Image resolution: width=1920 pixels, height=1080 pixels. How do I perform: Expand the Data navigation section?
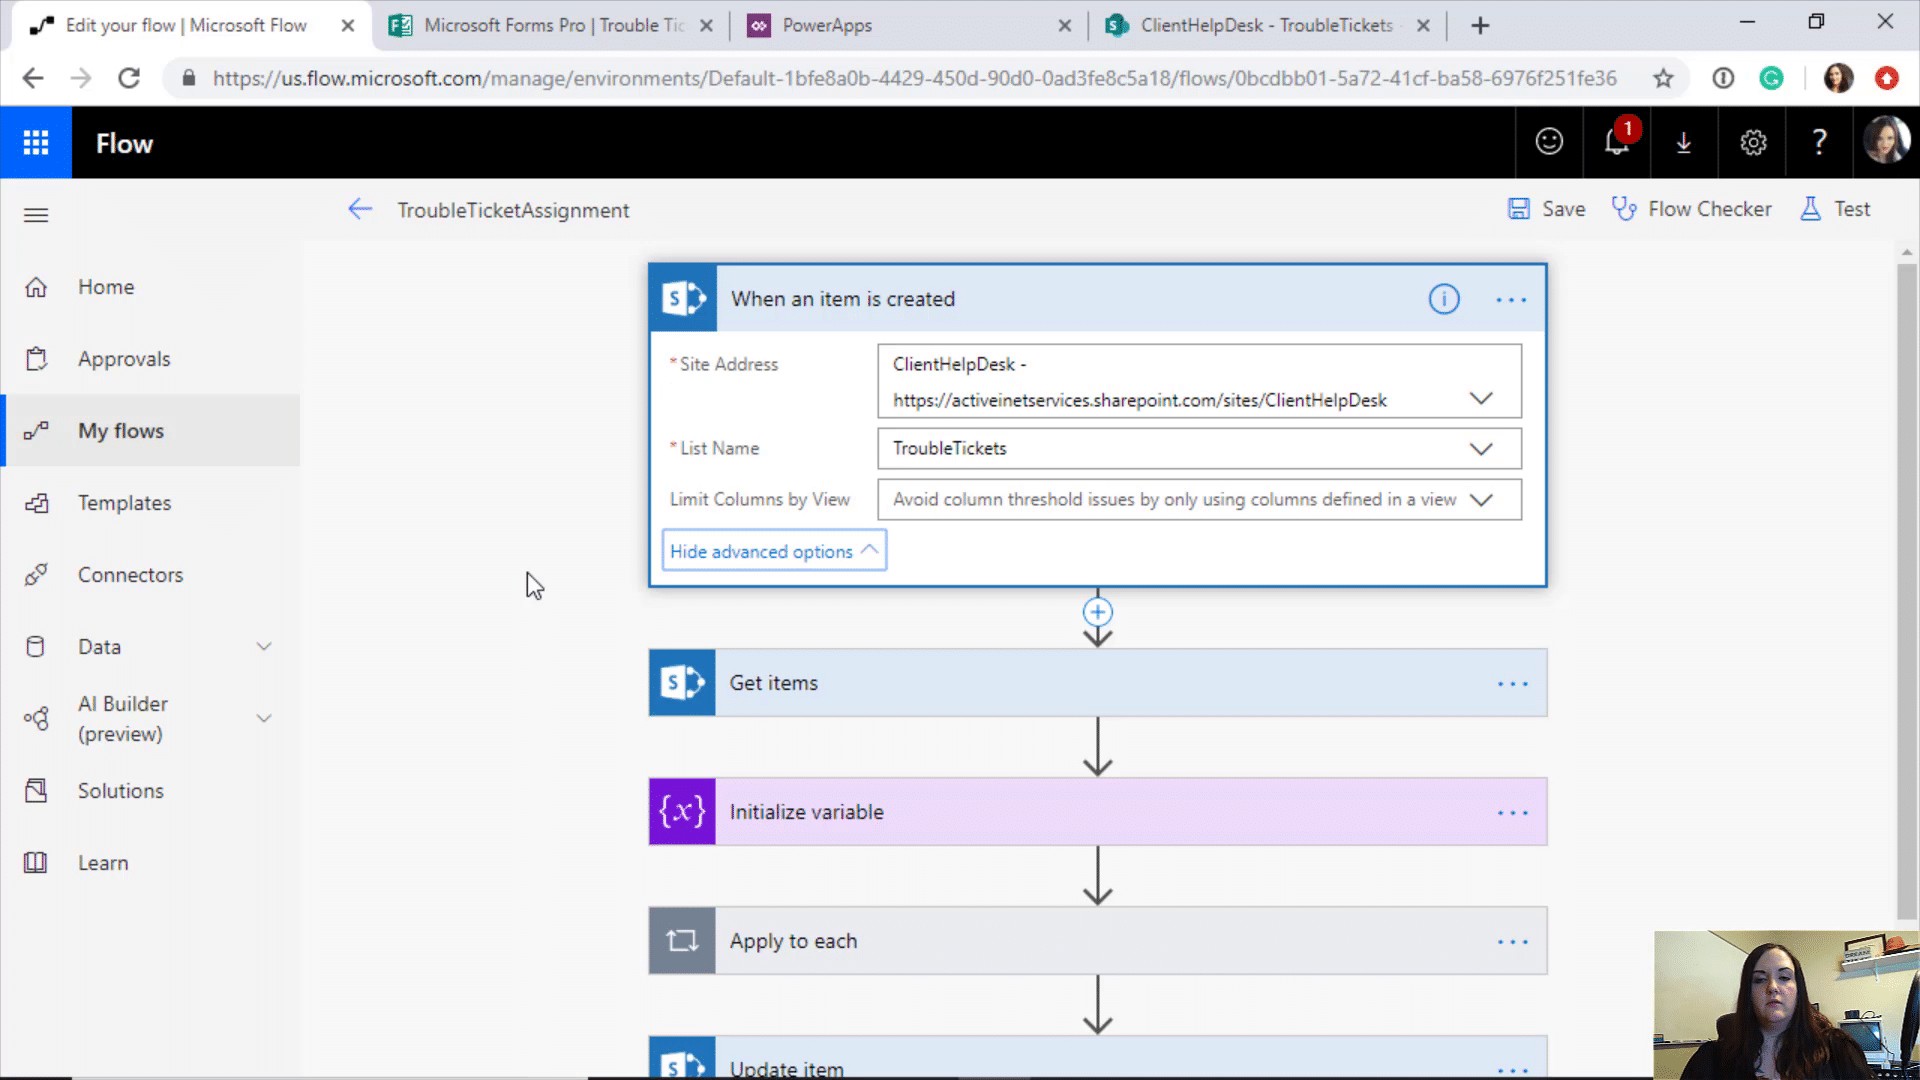click(x=264, y=647)
